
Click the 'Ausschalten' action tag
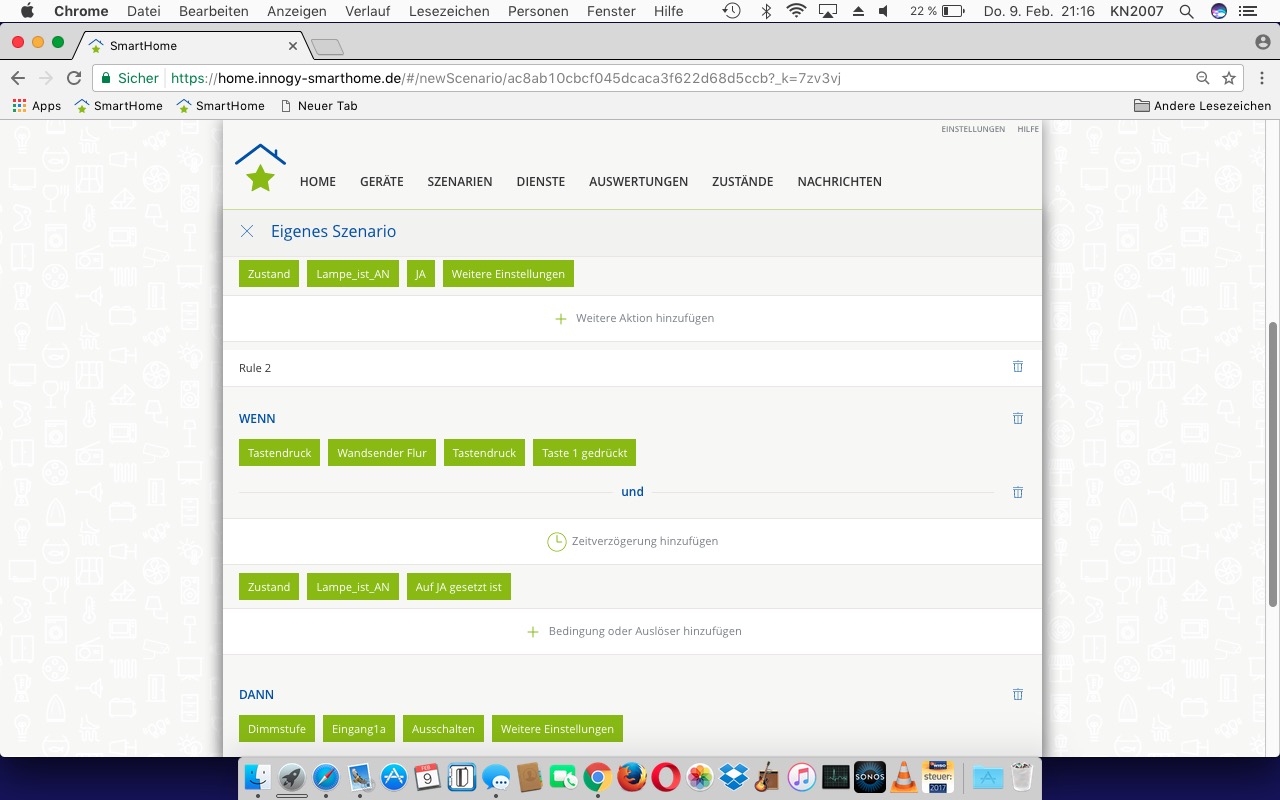click(x=443, y=729)
